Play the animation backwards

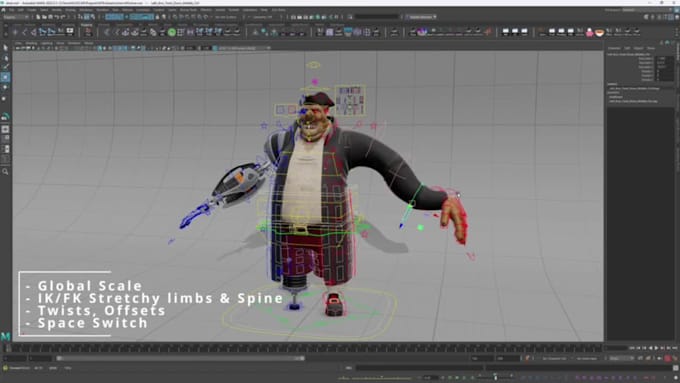point(650,348)
